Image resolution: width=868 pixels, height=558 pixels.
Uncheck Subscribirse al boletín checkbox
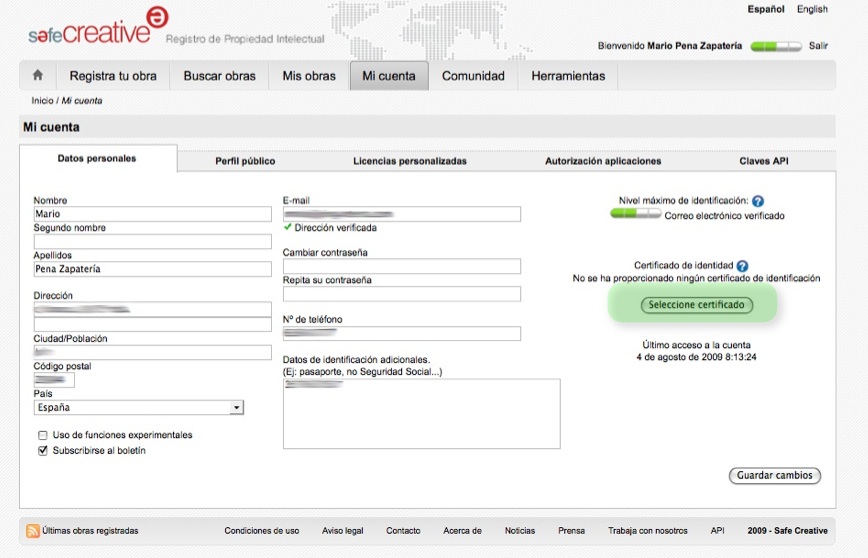pos(43,451)
